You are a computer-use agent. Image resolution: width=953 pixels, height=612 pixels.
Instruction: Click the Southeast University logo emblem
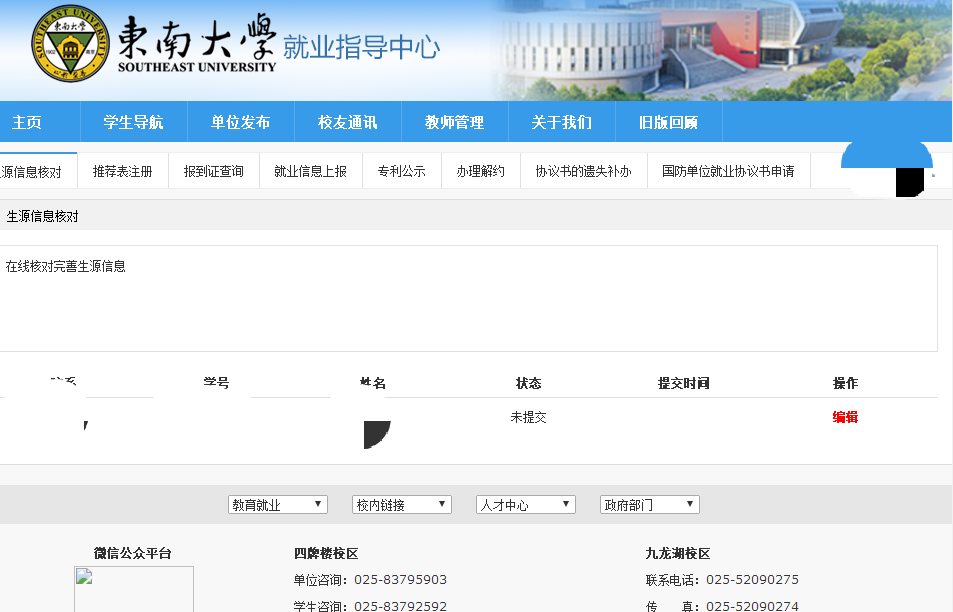(70, 46)
